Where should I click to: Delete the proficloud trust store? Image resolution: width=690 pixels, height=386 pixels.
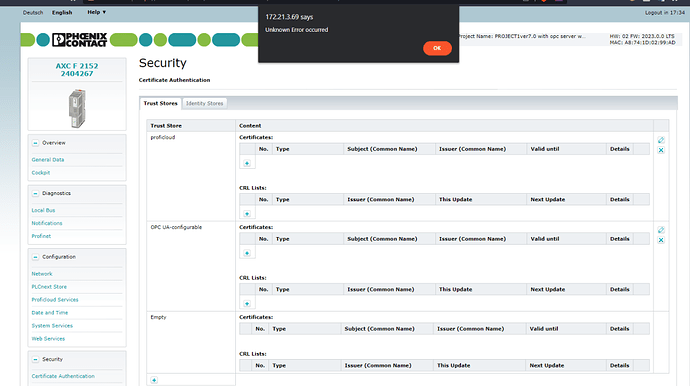[x=661, y=150]
